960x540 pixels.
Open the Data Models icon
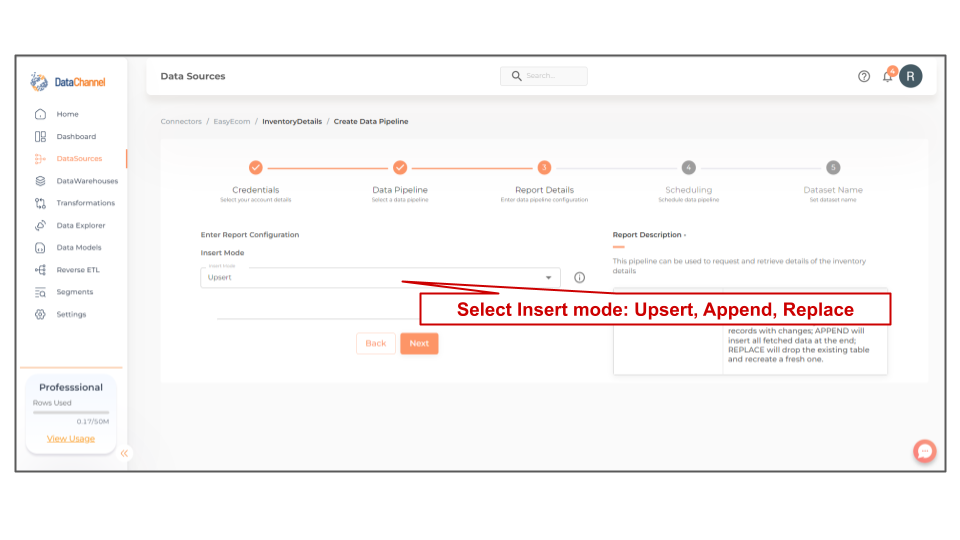coord(40,247)
